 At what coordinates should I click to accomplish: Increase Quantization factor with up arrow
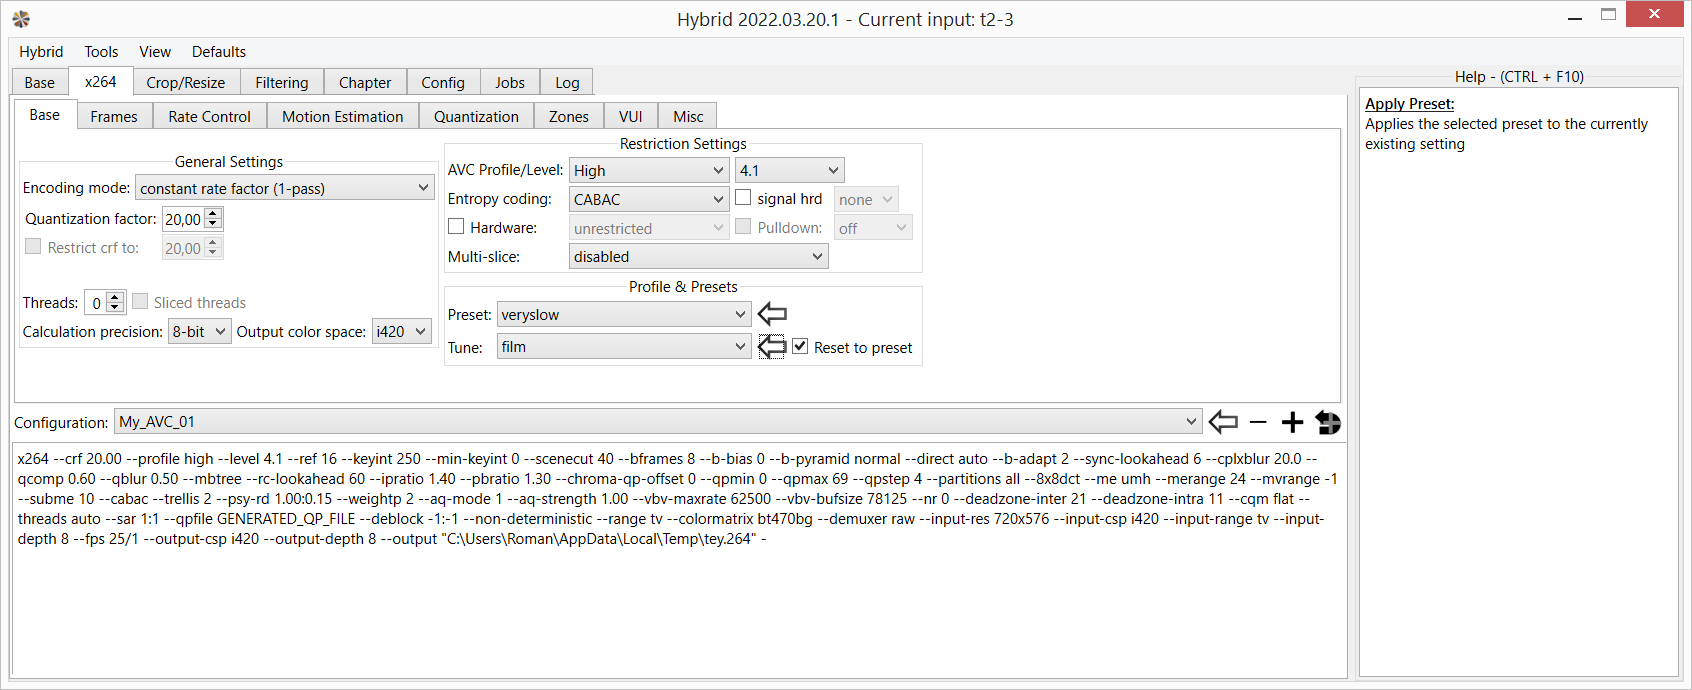click(x=213, y=213)
